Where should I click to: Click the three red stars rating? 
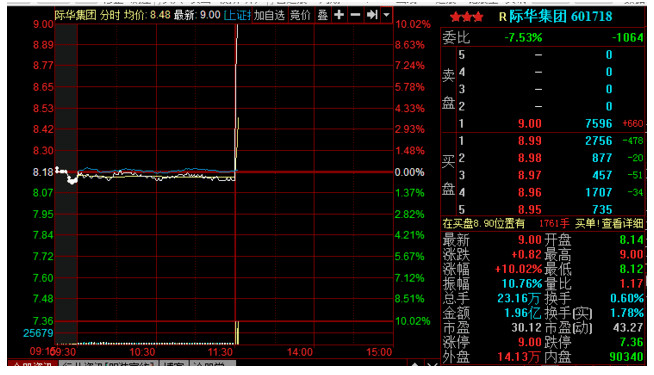coord(467,17)
